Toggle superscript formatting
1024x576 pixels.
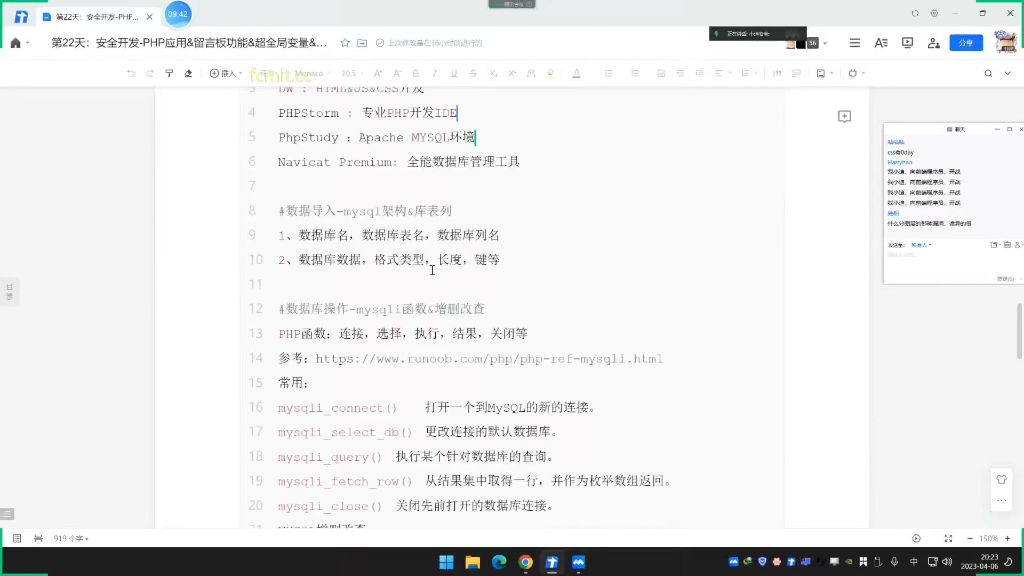pos(512,73)
